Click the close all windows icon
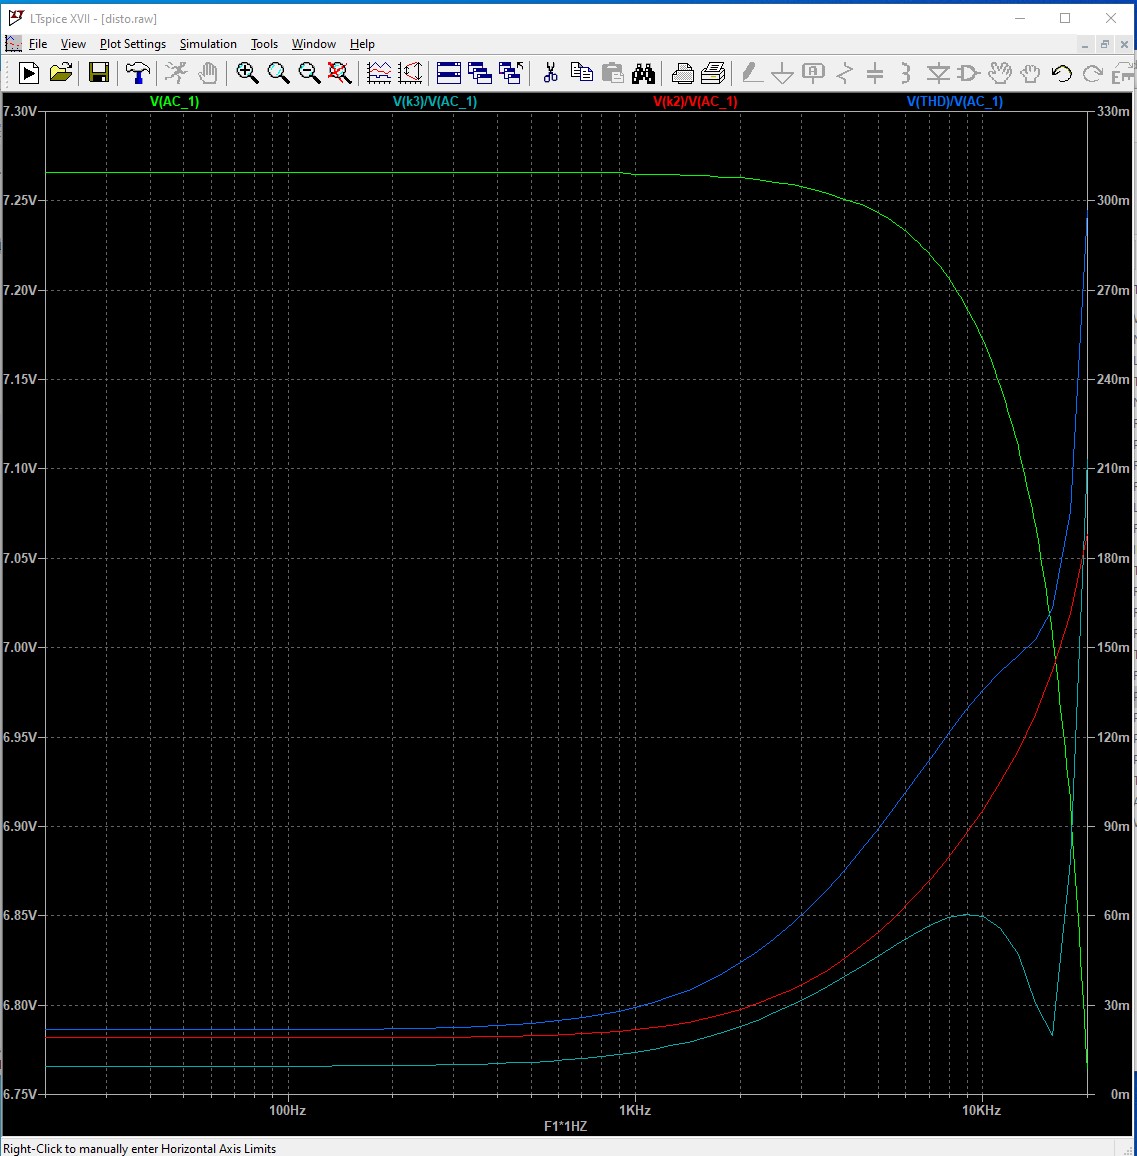This screenshot has width=1137, height=1156. click(x=511, y=72)
